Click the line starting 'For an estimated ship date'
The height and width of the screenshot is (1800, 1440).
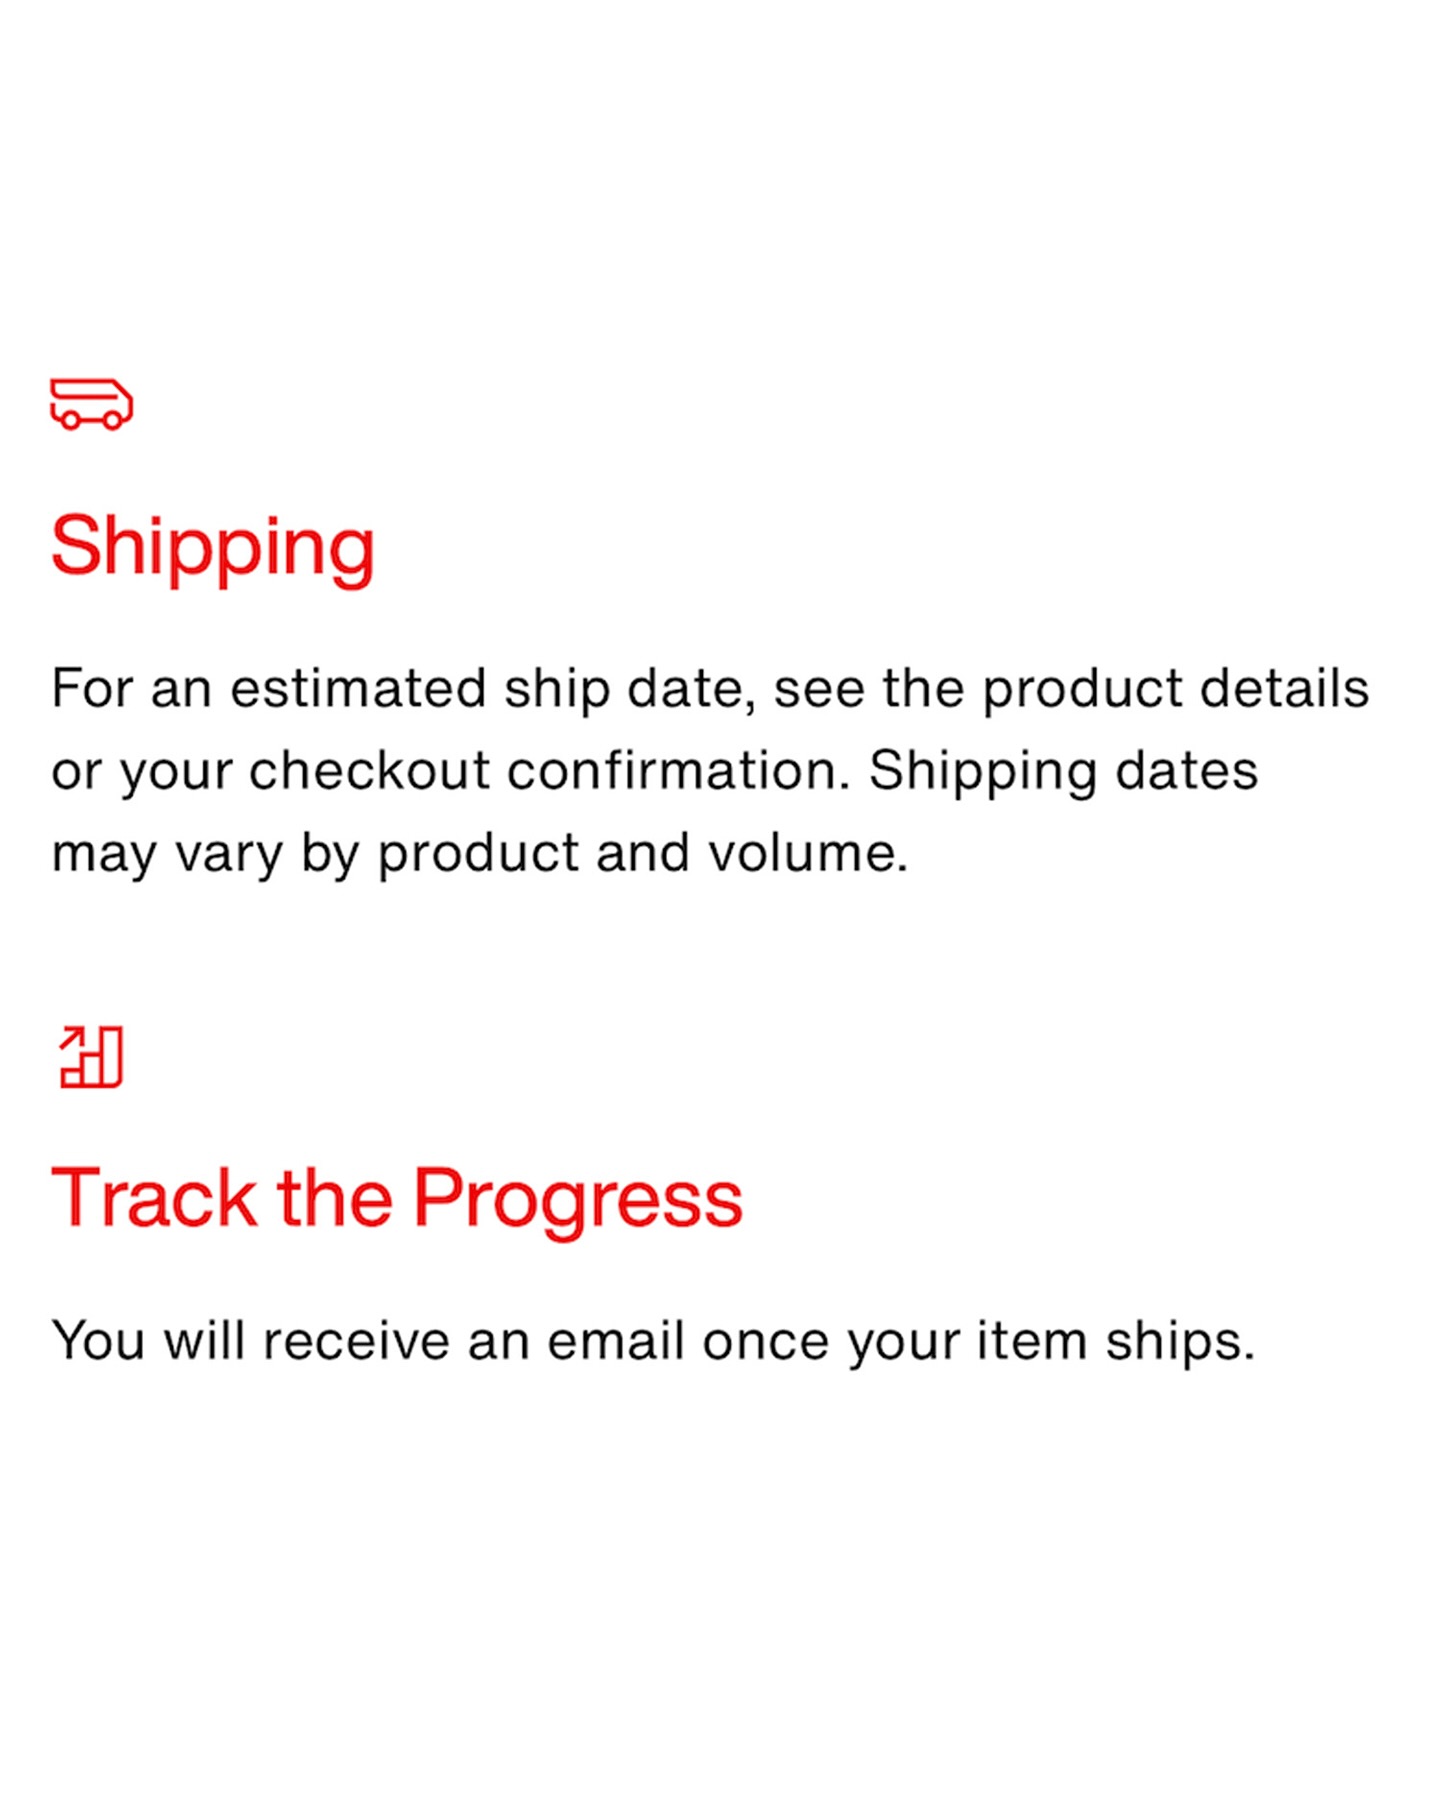pyautogui.click(x=710, y=689)
